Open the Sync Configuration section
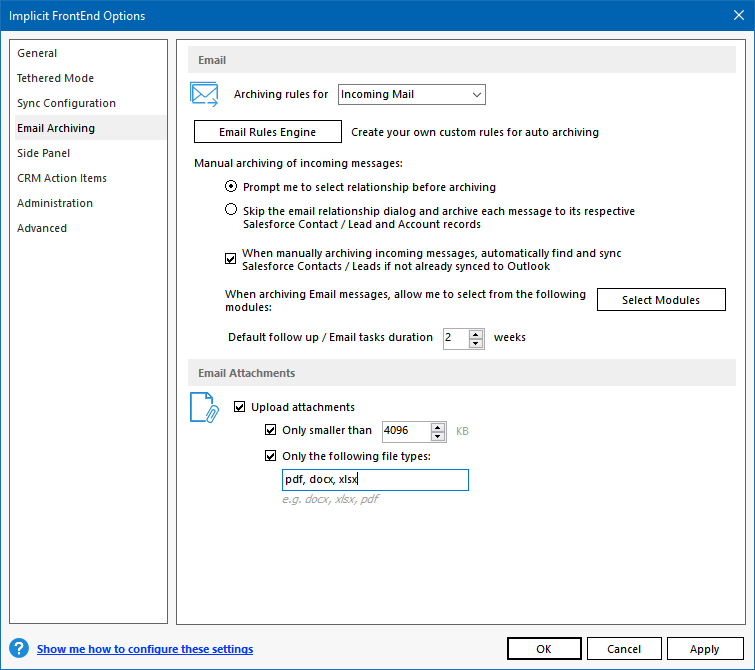 pyautogui.click(x=66, y=103)
